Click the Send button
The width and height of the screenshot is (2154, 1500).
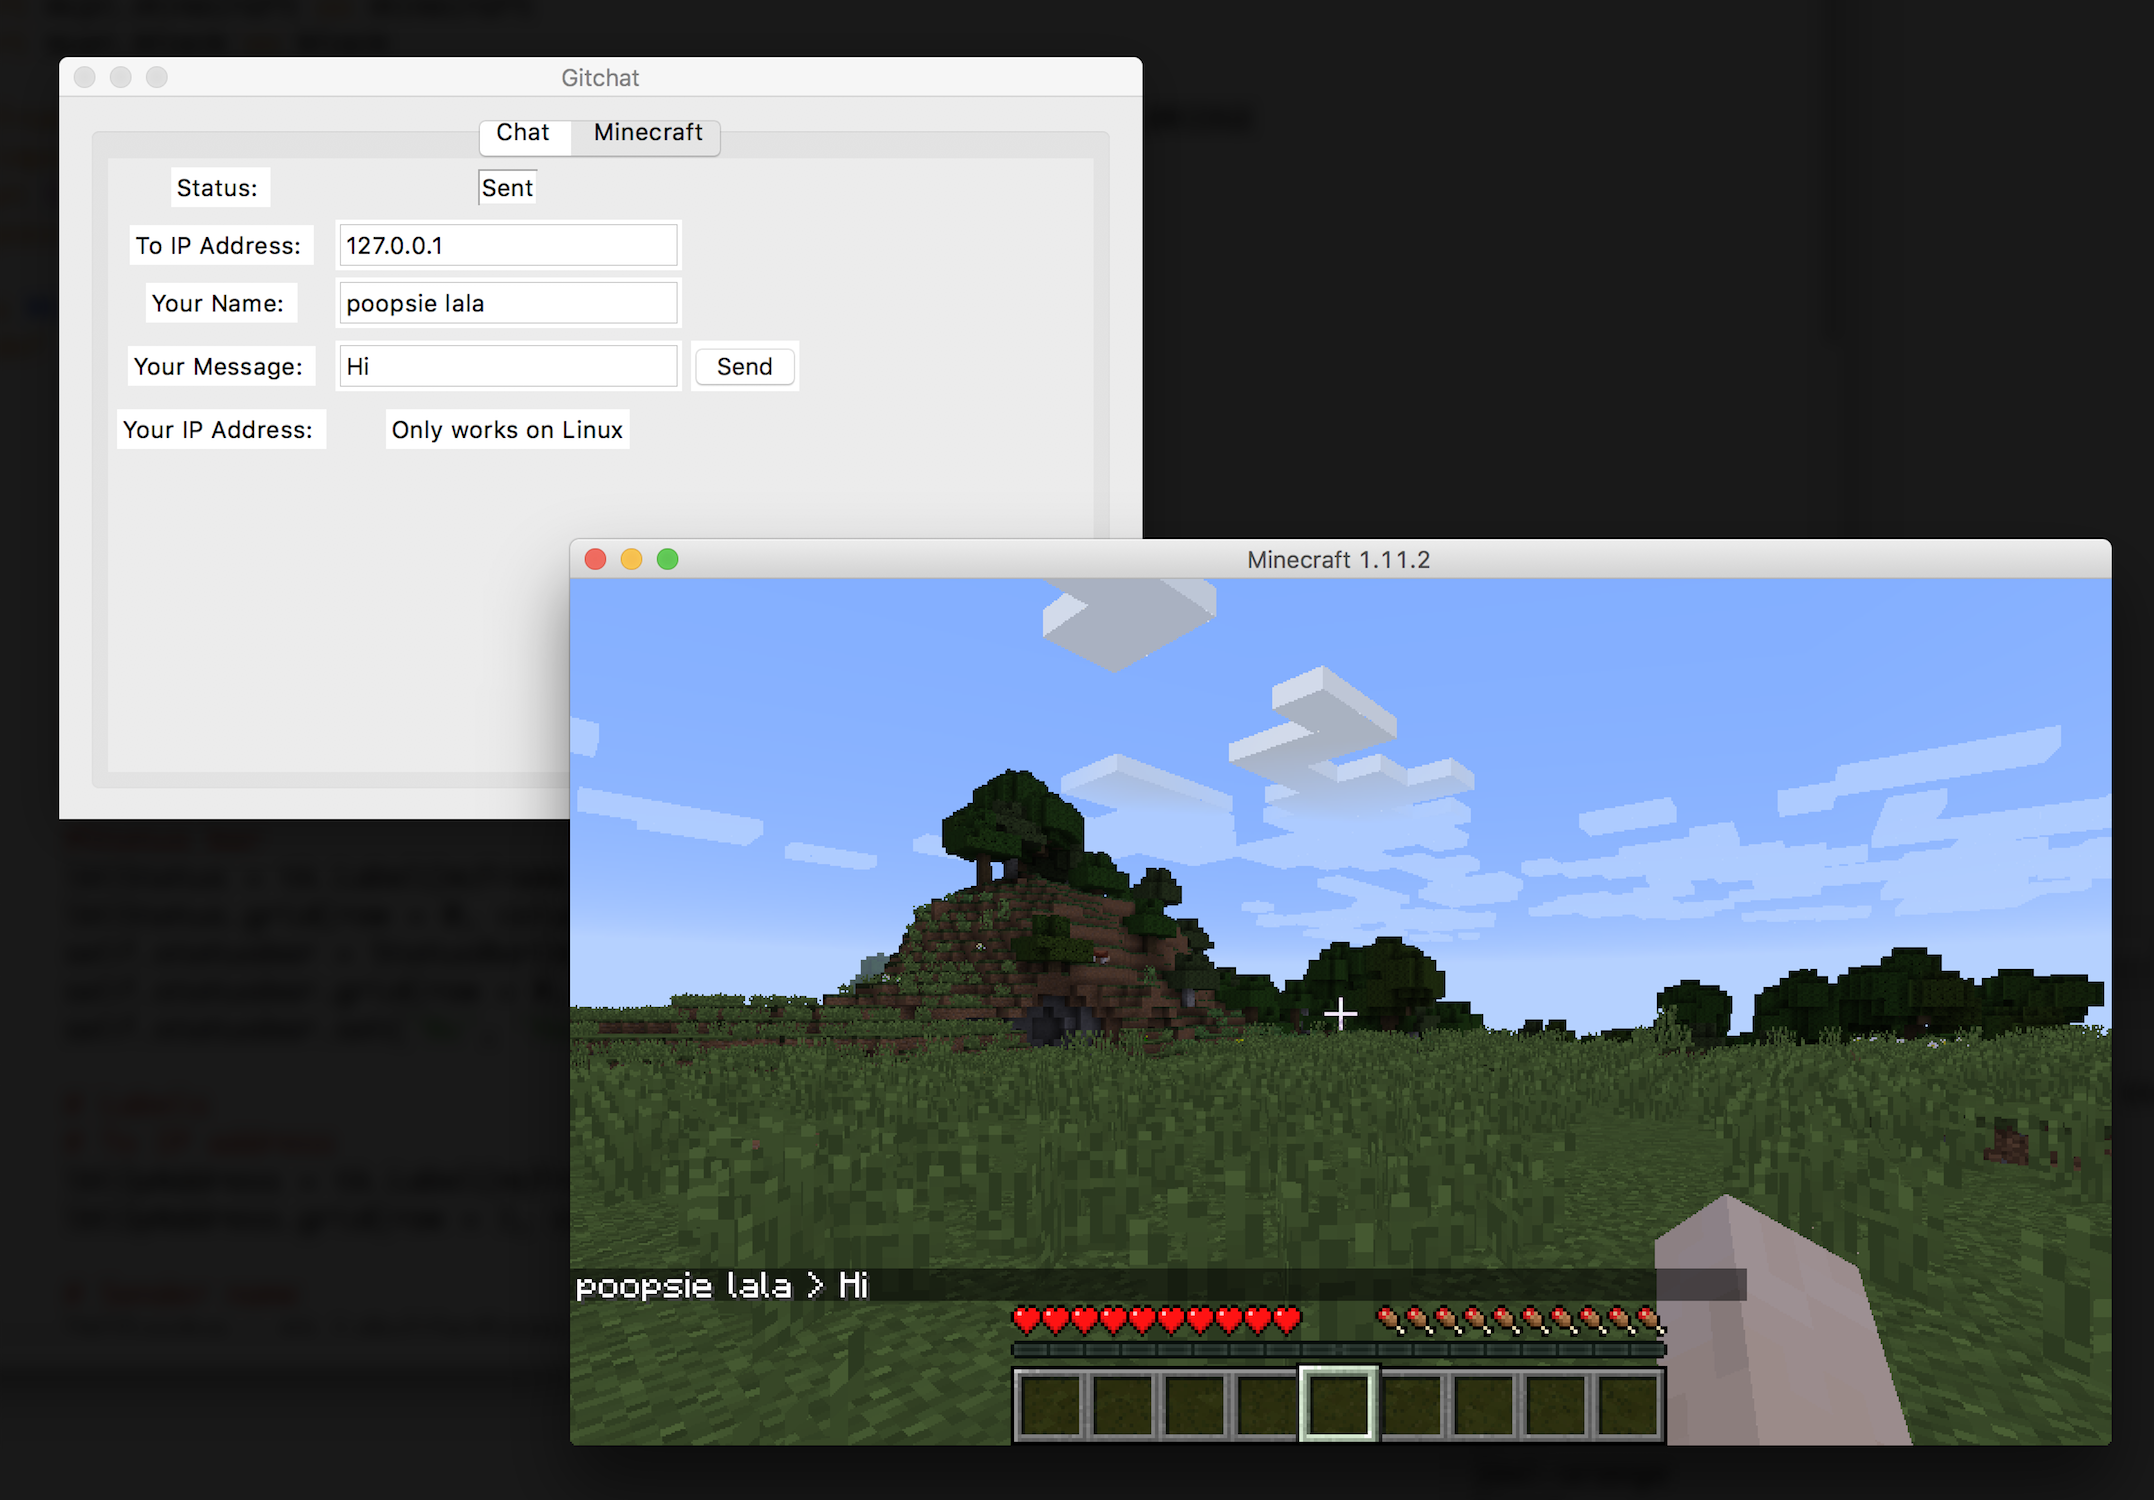pyautogui.click(x=744, y=366)
